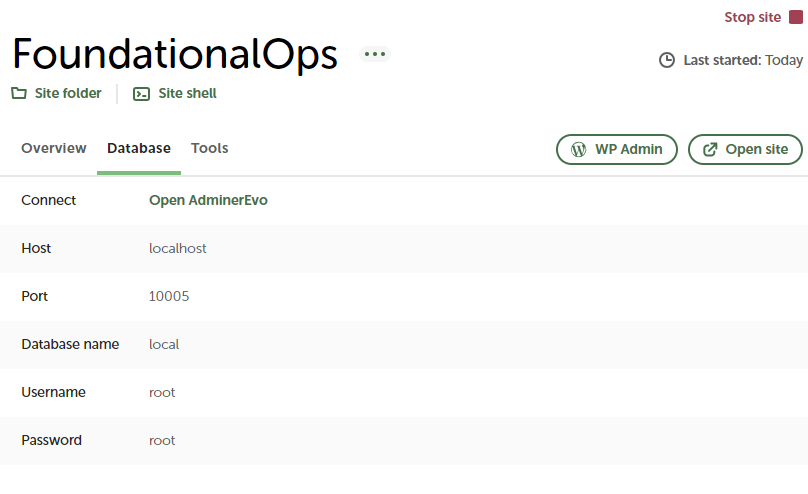This screenshot has width=808, height=494.
Task: Open the three-dot site options menu
Action: tap(375, 54)
